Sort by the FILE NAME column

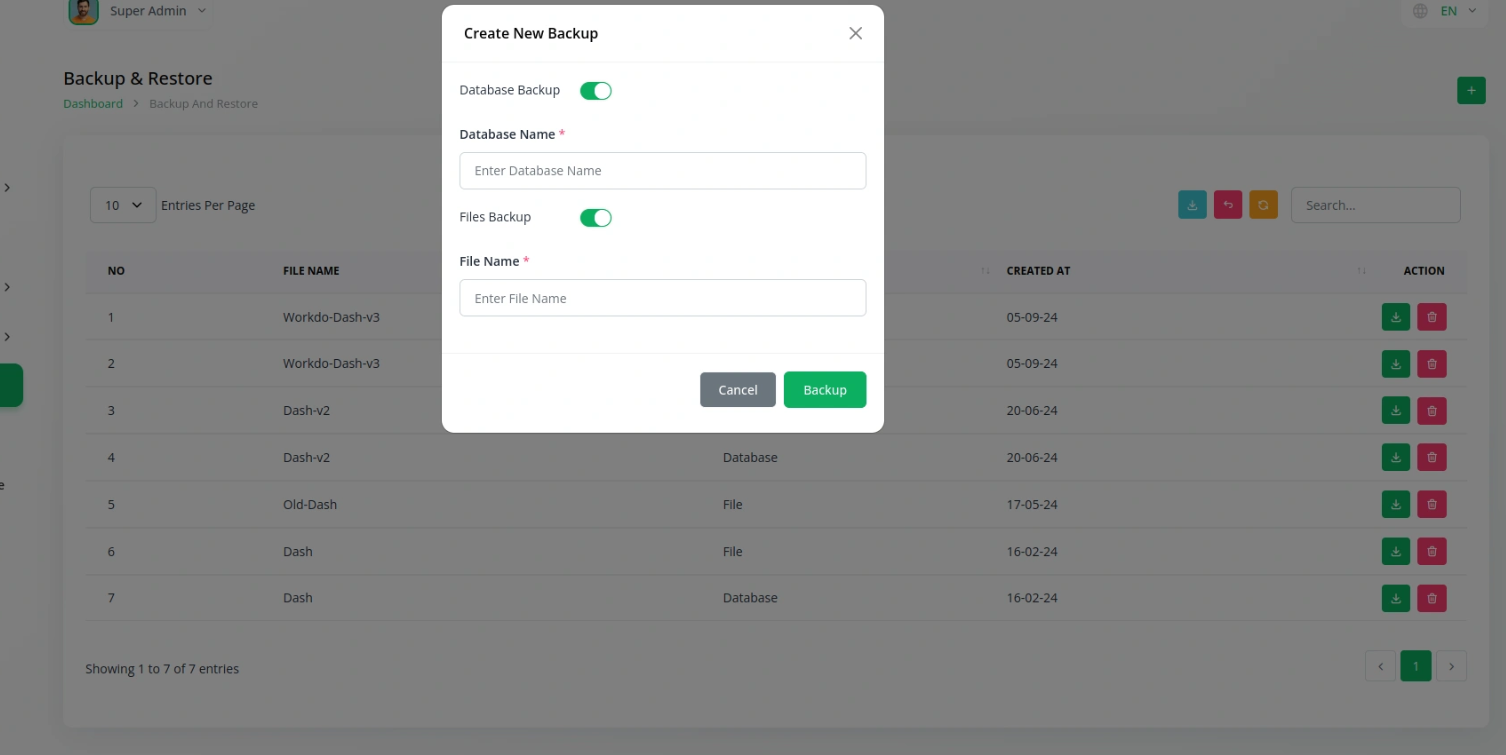point(311,271)
